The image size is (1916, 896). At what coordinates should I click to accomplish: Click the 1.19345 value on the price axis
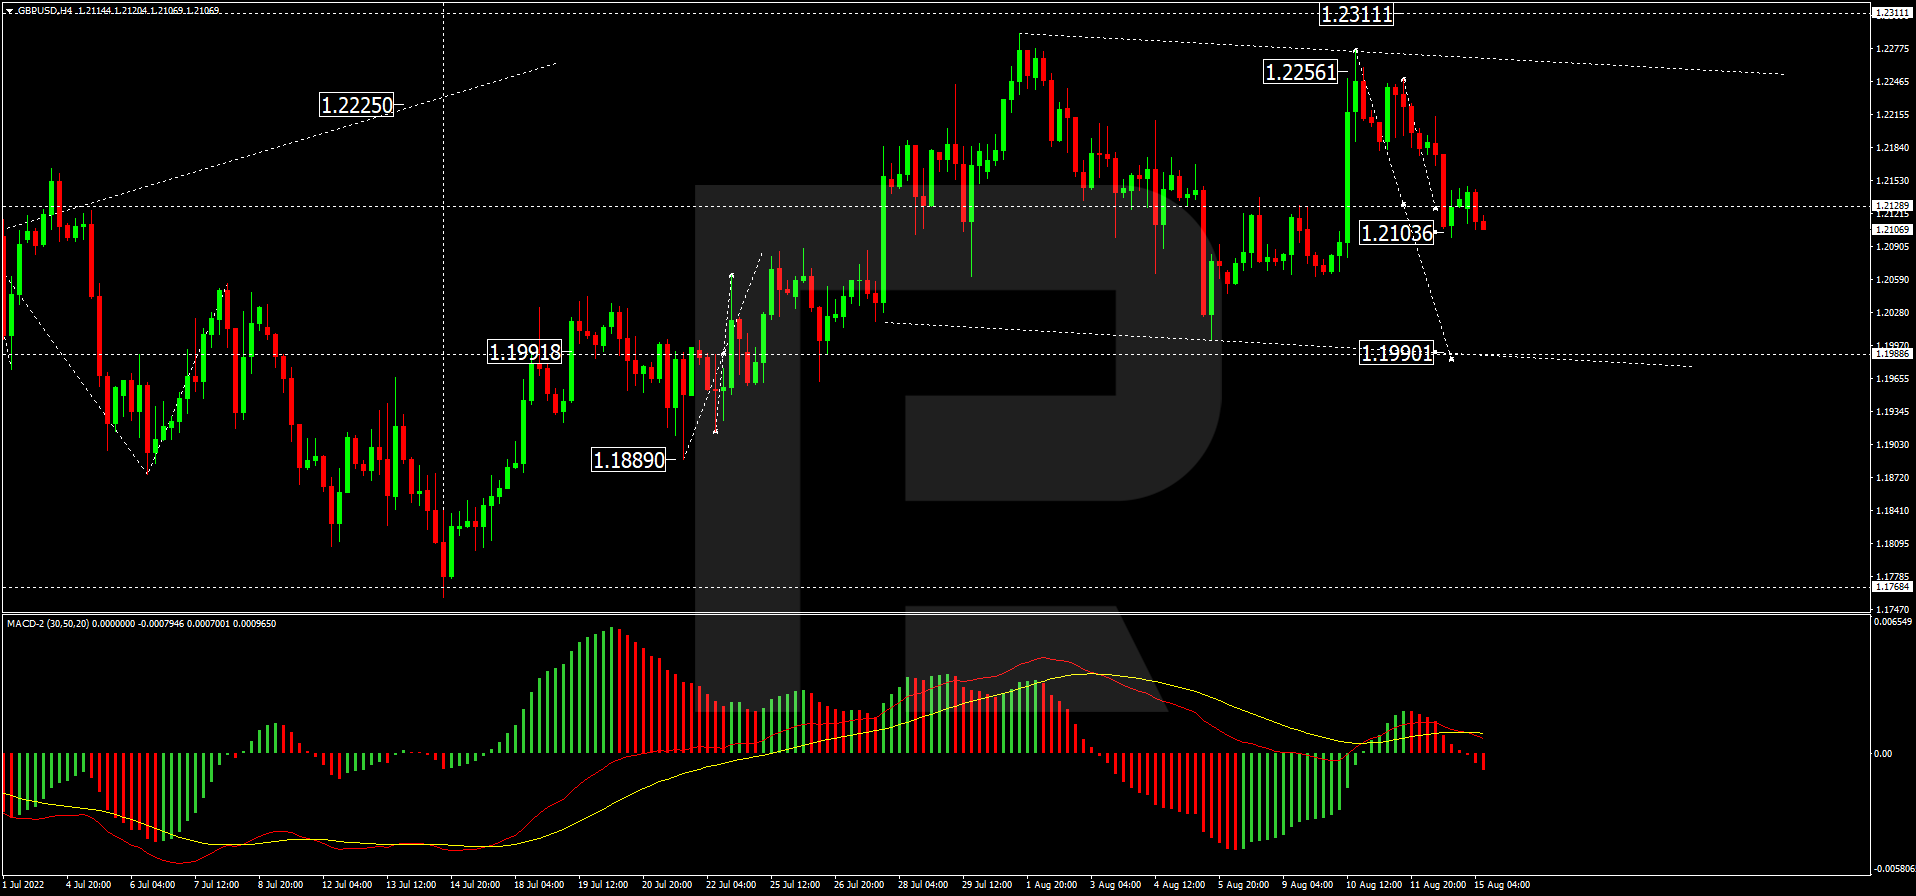click(1893, 412)
